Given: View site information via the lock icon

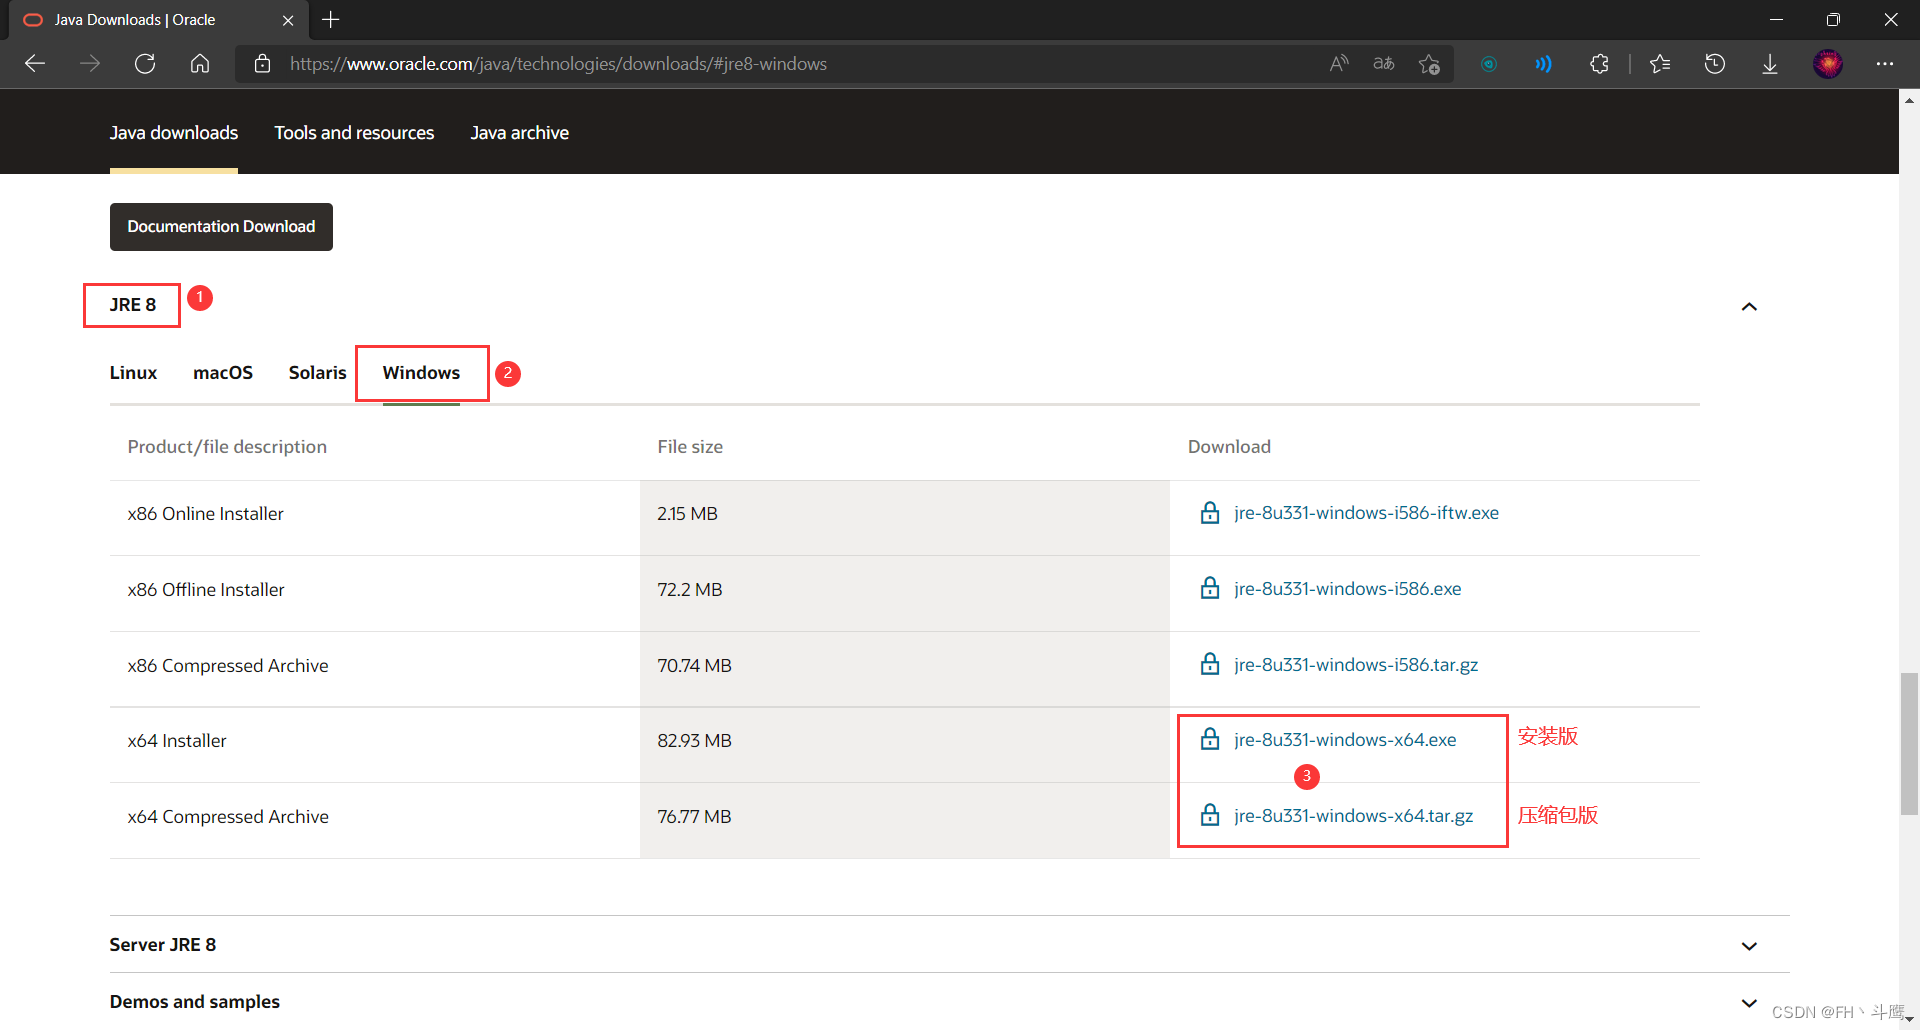Looking at the screenshot, I should click(x=263, y=64).
